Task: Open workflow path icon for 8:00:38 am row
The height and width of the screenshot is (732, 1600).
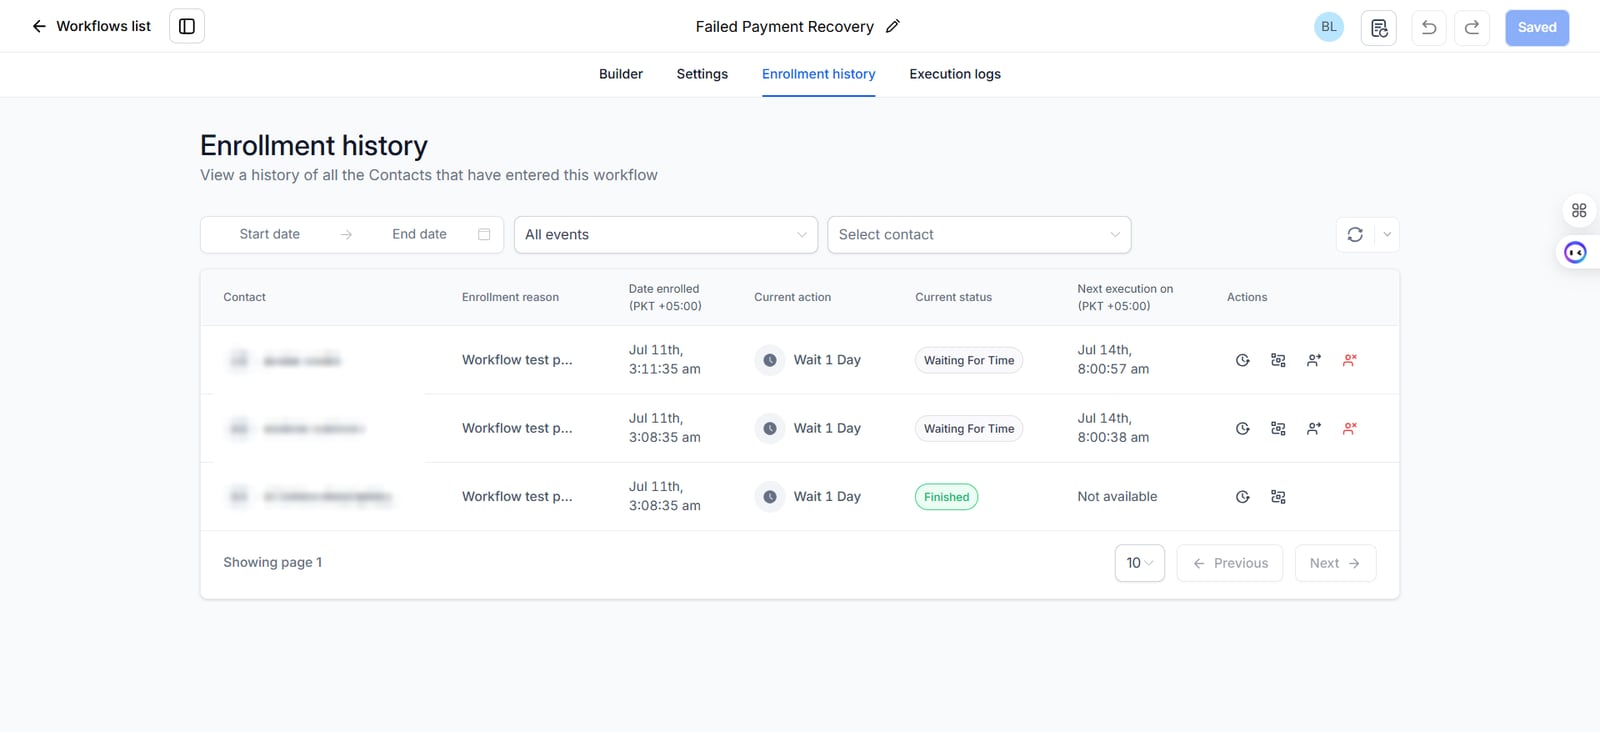Action: pos(1278,428)
